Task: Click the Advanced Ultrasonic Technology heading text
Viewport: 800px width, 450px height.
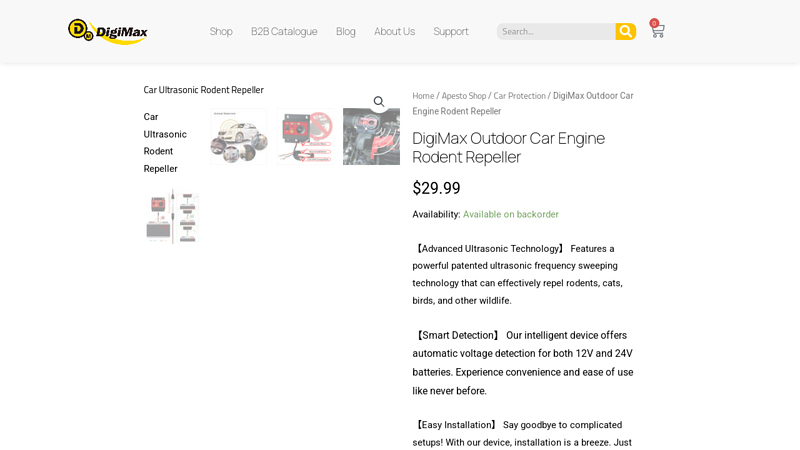Action: click(x=490, y=248)
